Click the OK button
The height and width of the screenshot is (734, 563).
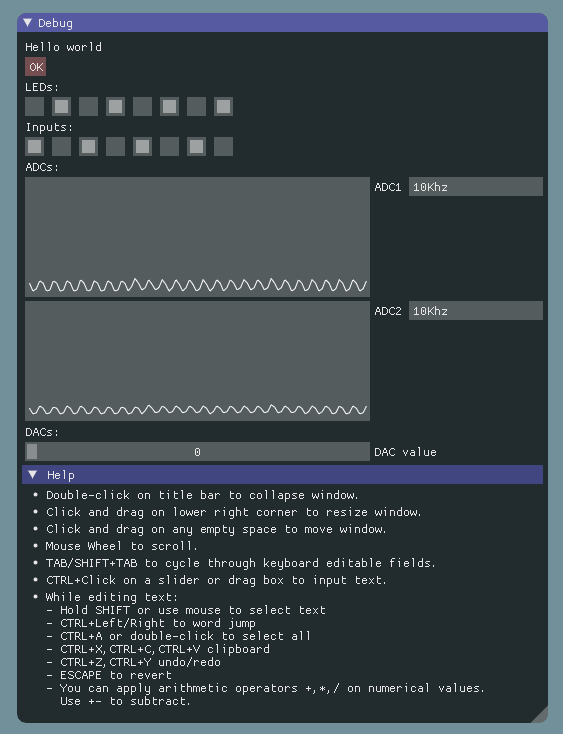pyautogui.click(x=36, y=67)
